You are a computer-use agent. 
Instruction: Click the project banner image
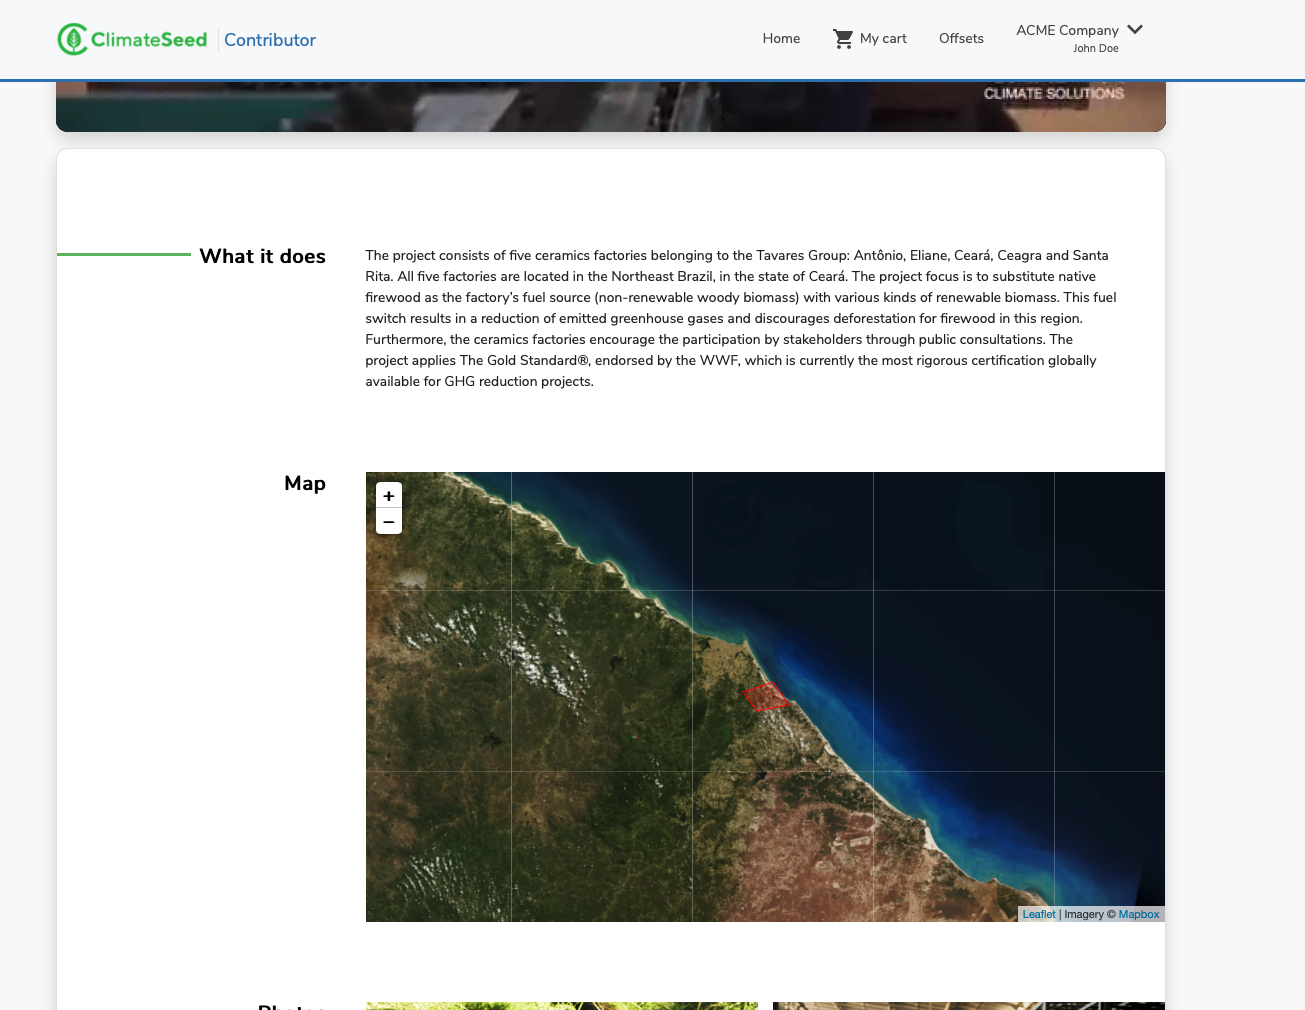(x=611, y=106)
